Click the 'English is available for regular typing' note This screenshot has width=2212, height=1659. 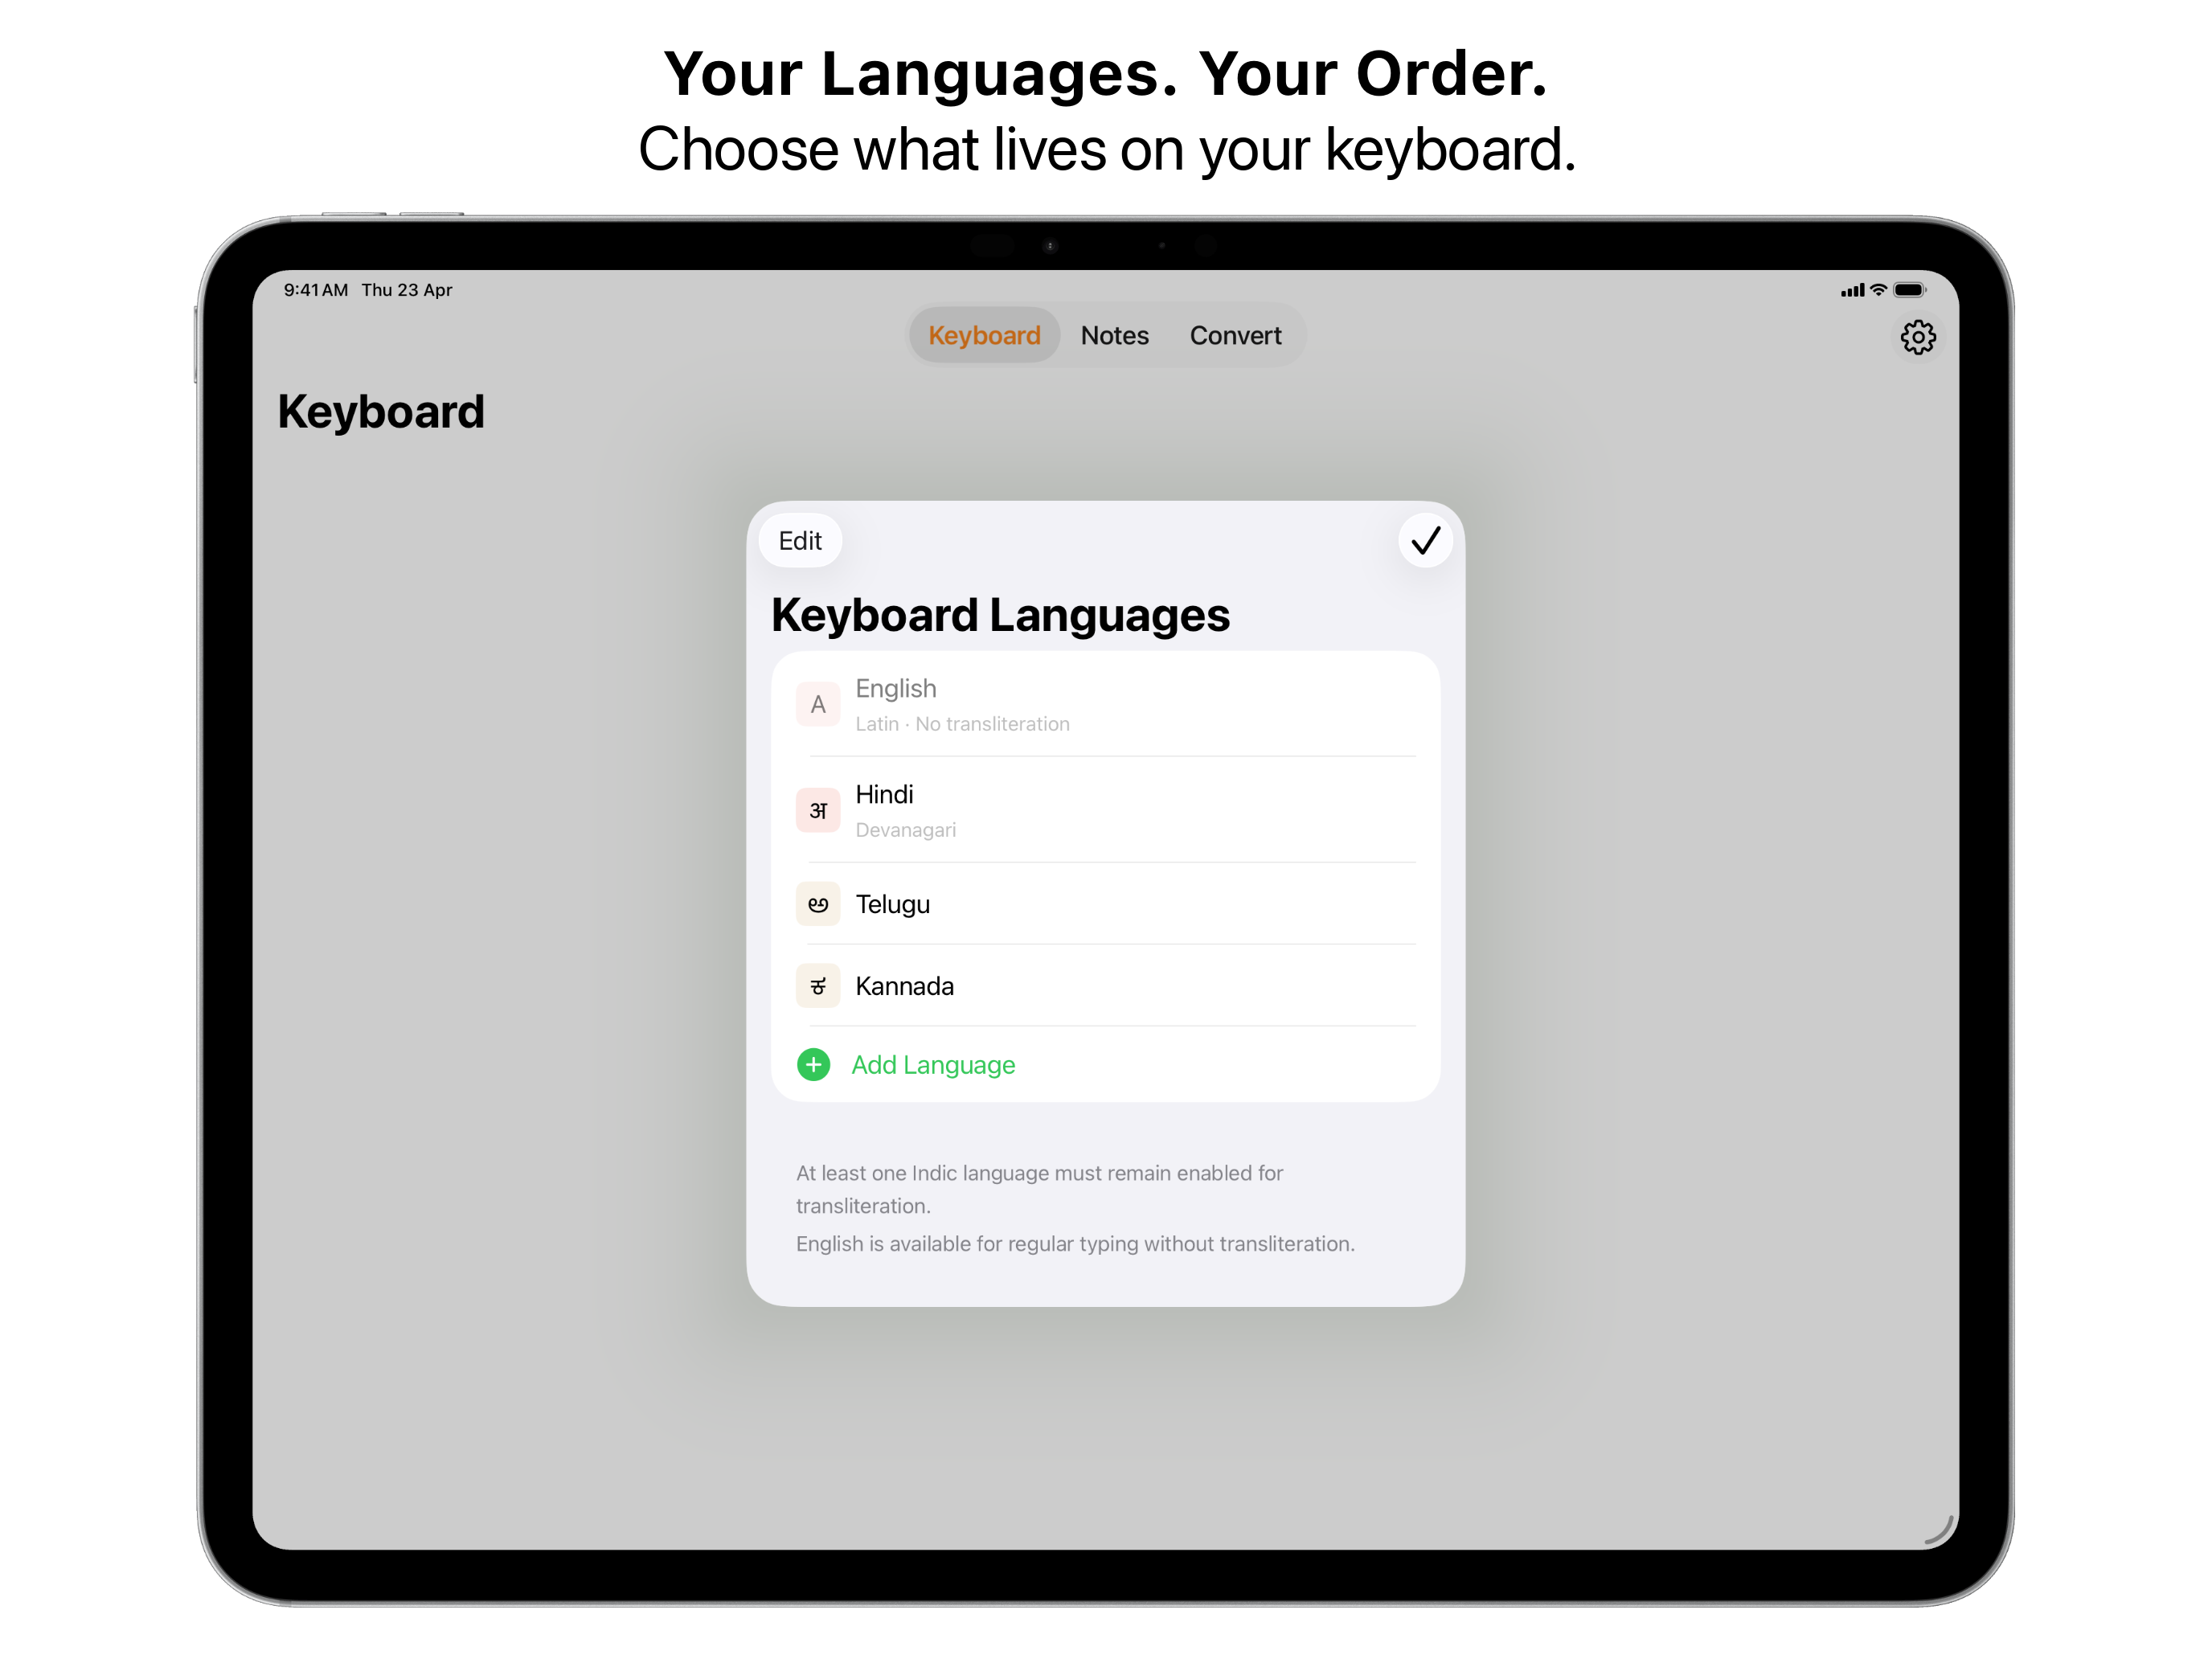(1075, 1244)
